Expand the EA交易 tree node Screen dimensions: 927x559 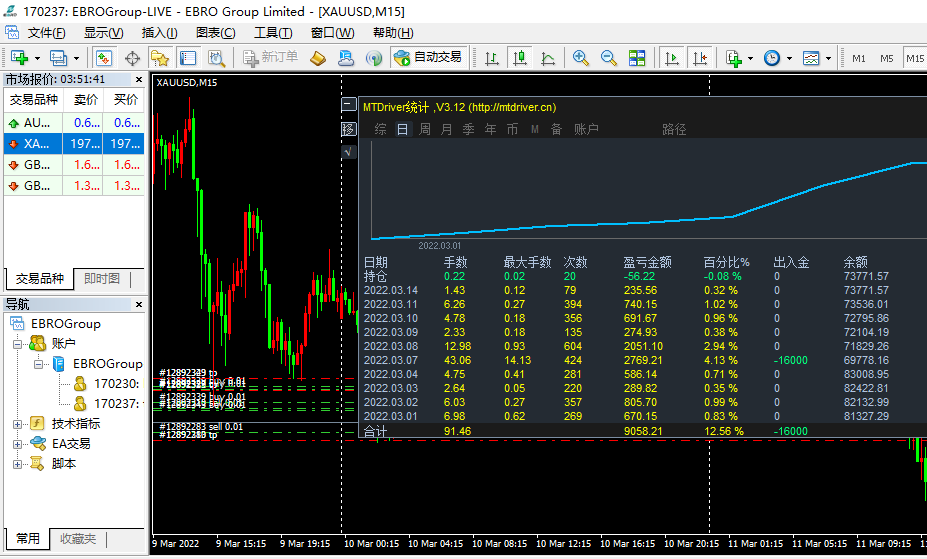(17, 444)
